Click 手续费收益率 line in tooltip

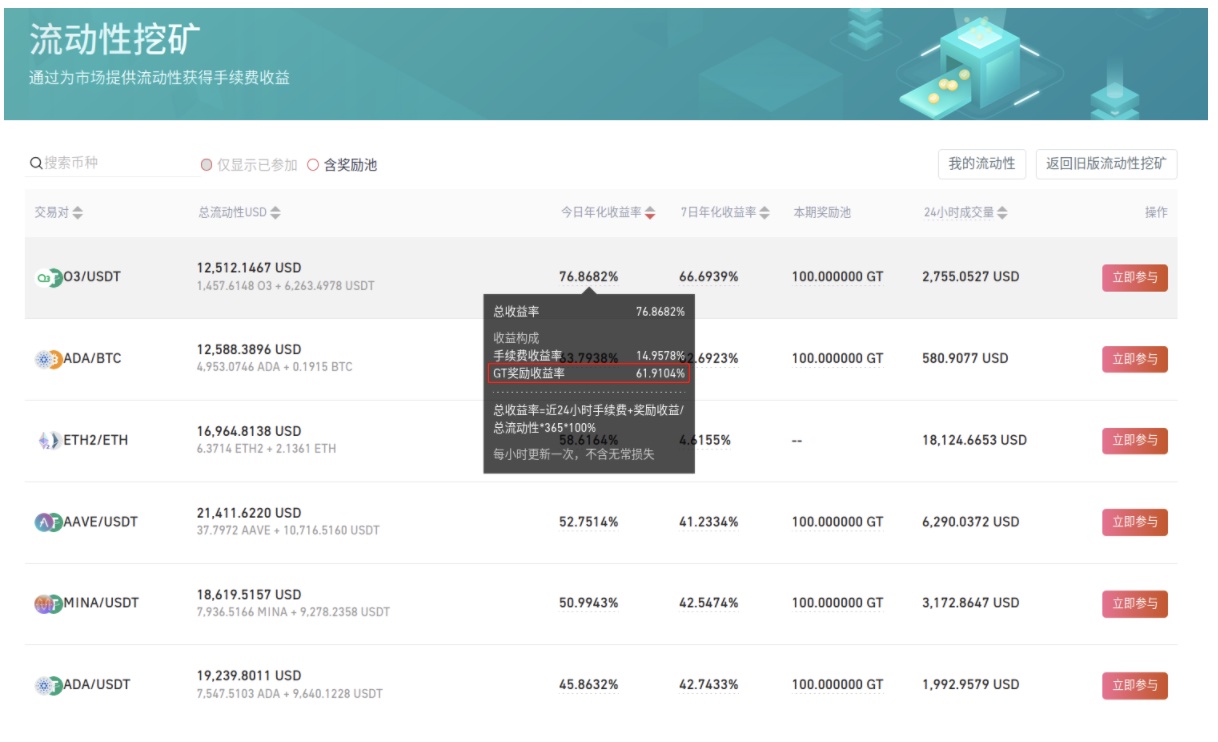[589, 356]
